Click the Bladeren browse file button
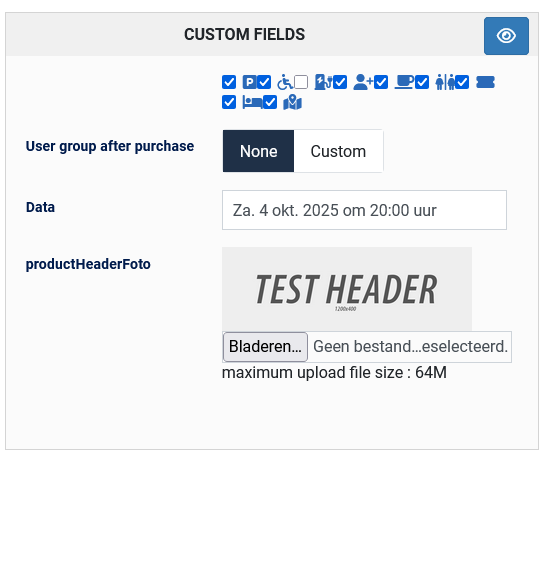Viewport: 544px width, 573px height. (x=265, y=346)
